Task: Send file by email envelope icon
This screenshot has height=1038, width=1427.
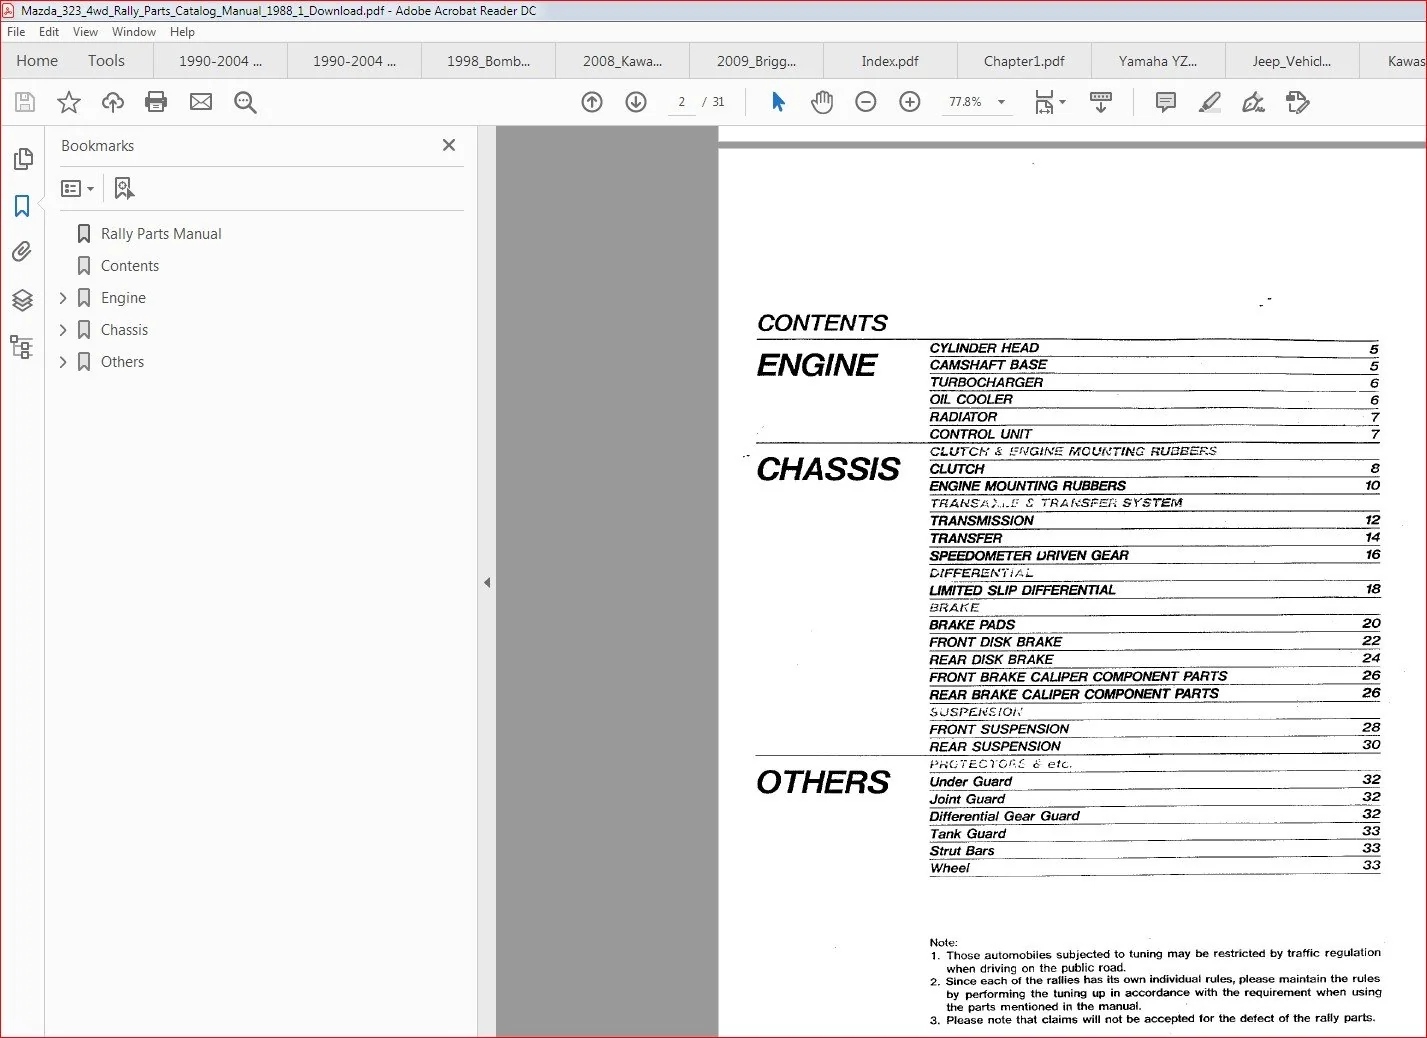Action: pyautogui.click(x=201, y=102)
